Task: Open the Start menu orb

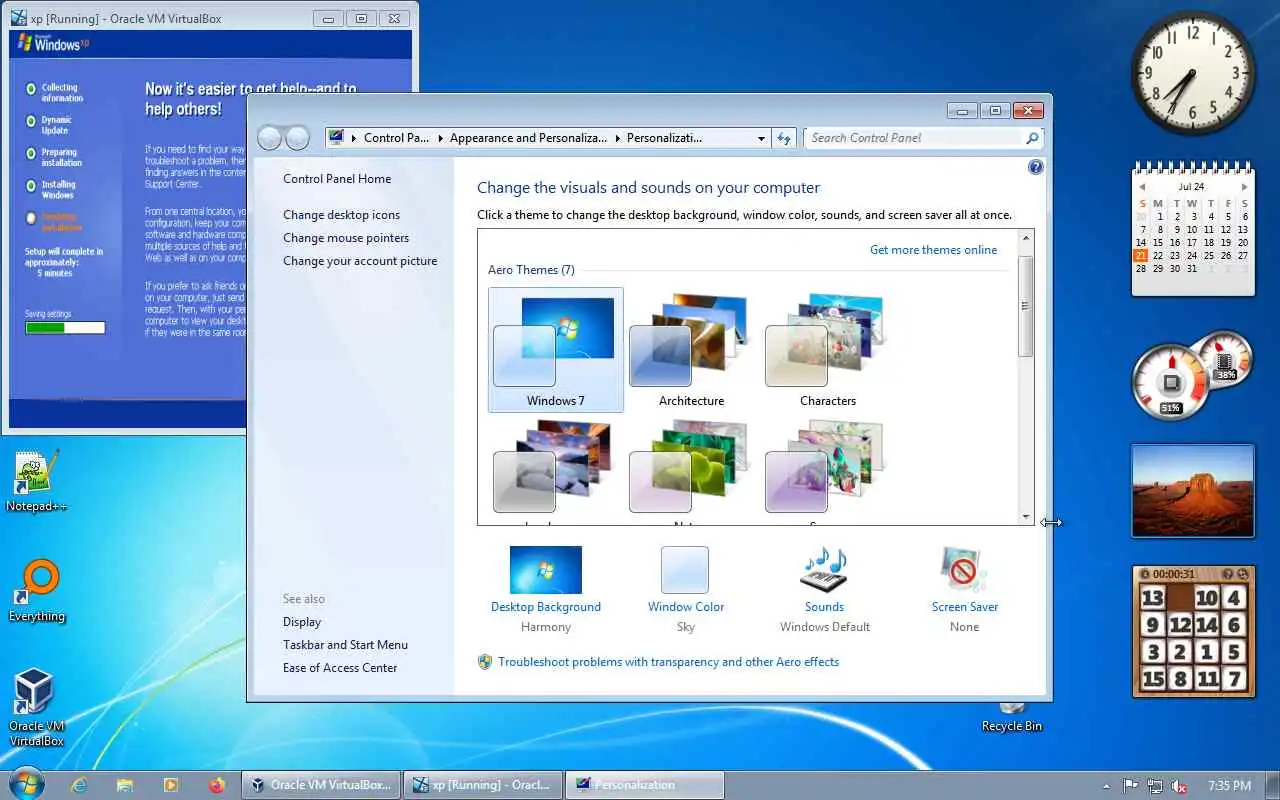Action: pyautogui.click(x=26, y=783)
